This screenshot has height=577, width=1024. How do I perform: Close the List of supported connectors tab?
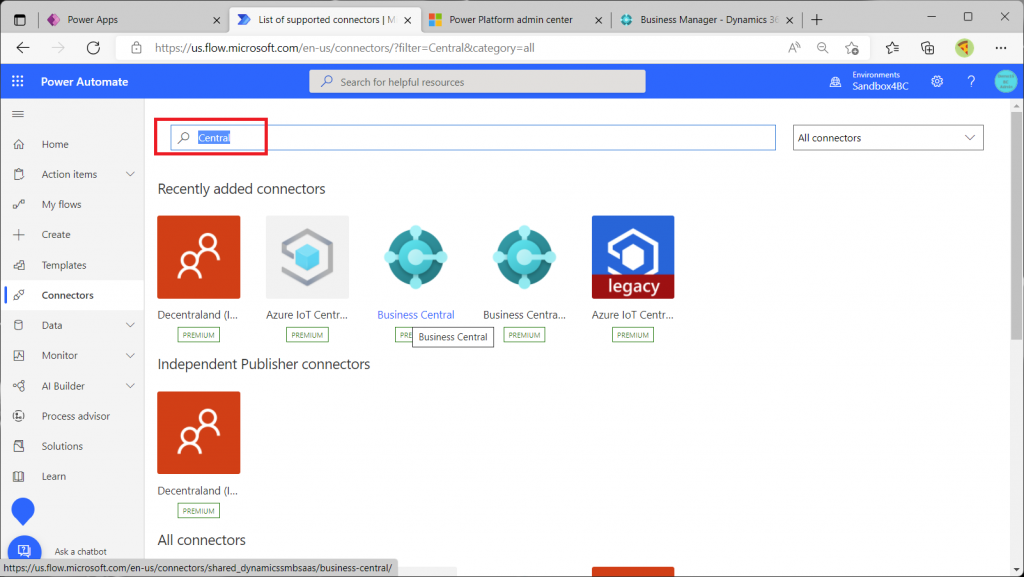click(x=408, y=20)
